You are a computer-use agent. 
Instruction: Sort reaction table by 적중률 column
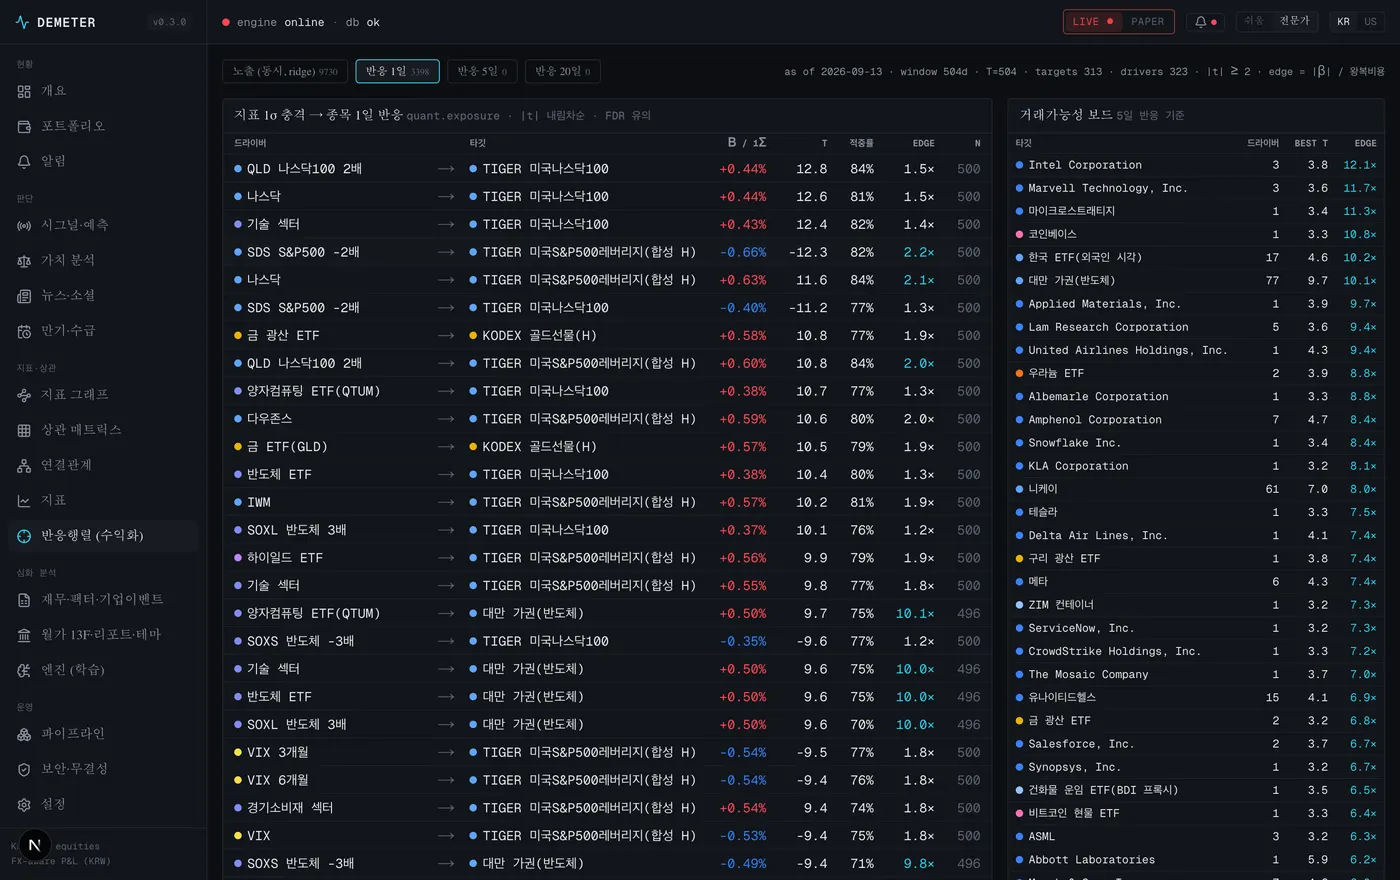(861, 143)
